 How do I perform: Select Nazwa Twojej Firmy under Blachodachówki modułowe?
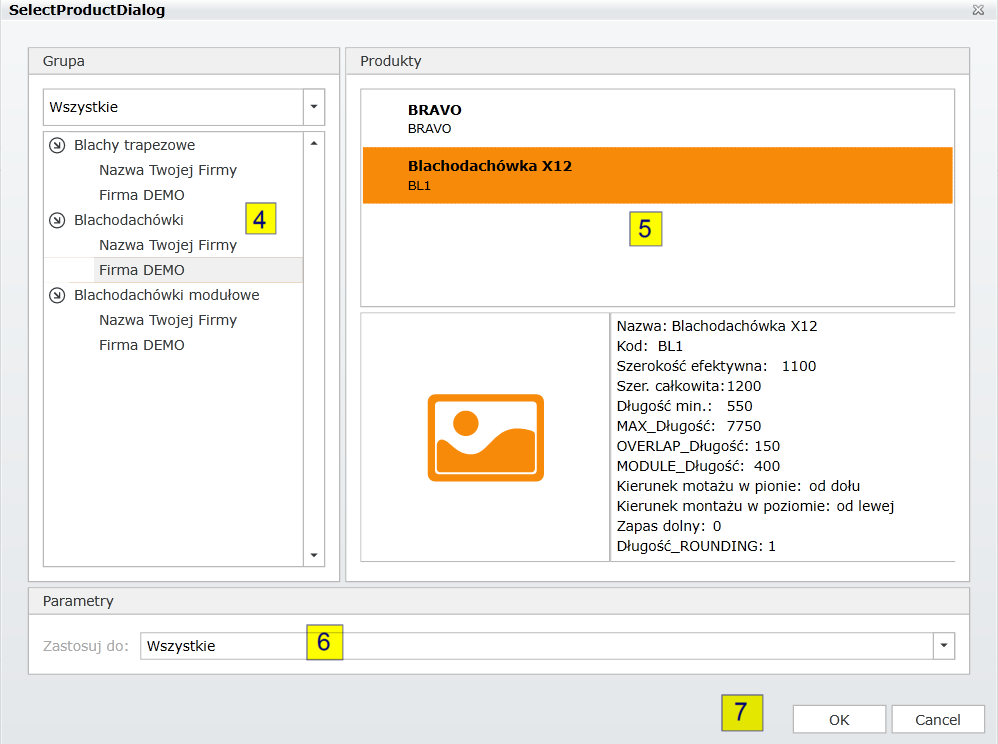(x=168, y=320)
